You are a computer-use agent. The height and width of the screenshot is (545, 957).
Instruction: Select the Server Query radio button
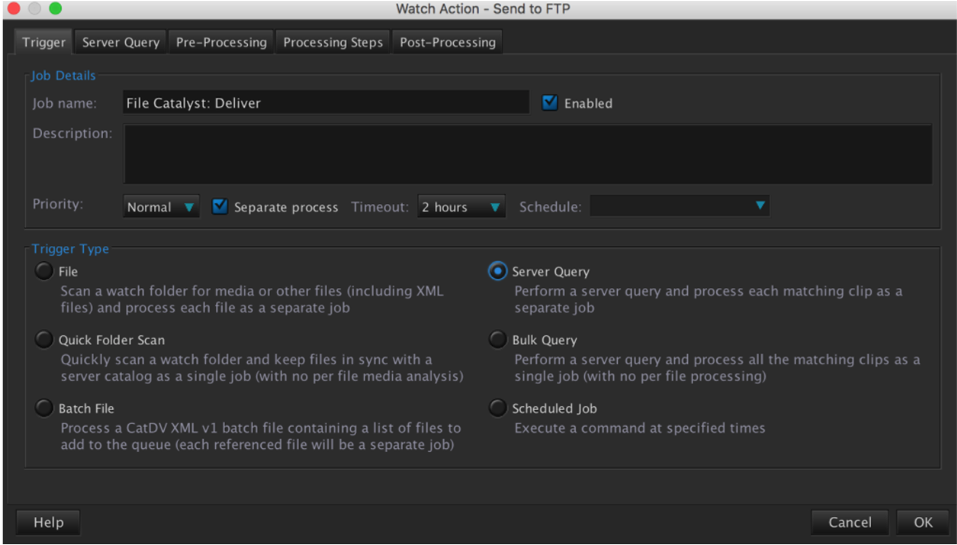(x=497, y=271)
